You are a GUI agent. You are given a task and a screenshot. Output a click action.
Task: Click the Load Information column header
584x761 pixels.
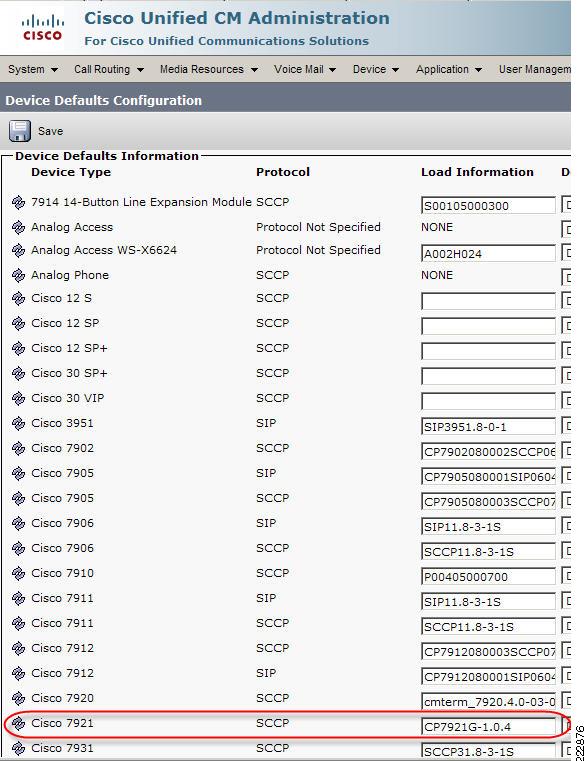pos(477,172)
